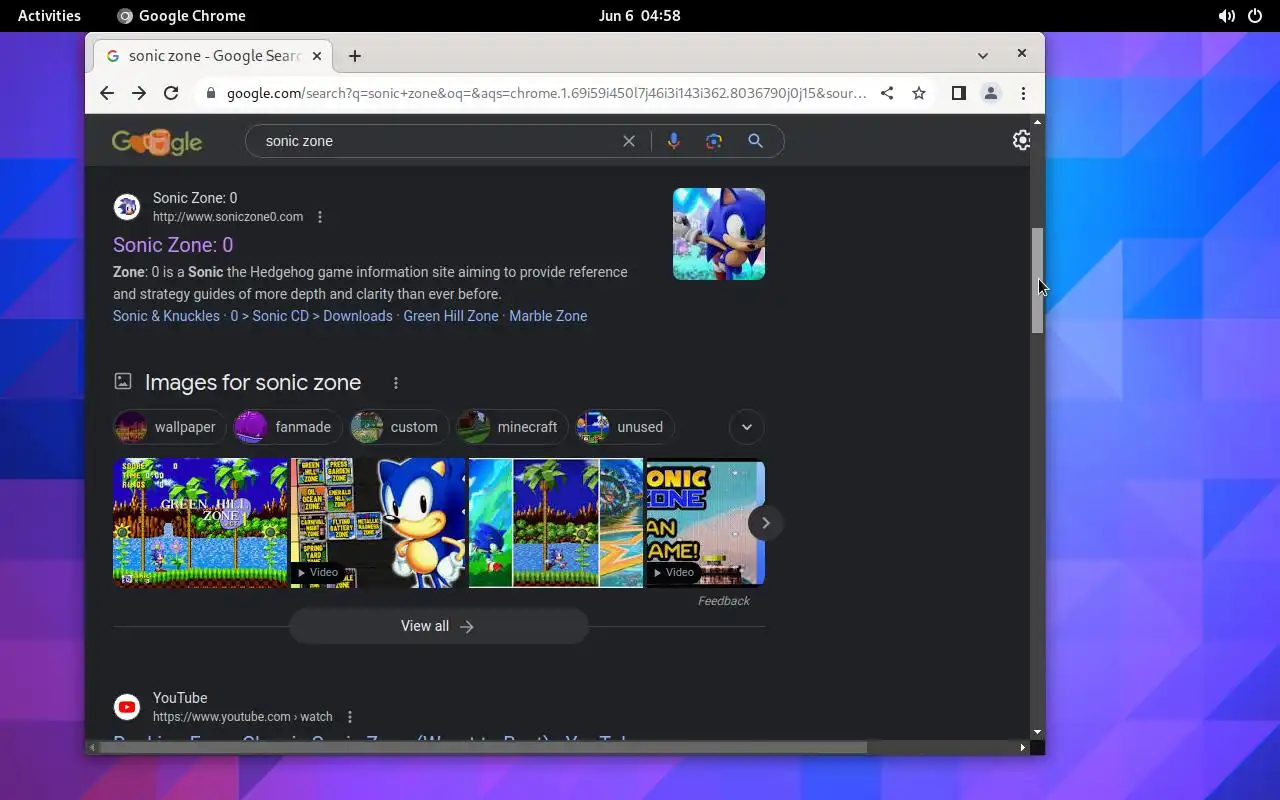Viewport: 1280px width, 800px height.
Task: Filter images by fanmade chip
Action: tap(288, 427)
